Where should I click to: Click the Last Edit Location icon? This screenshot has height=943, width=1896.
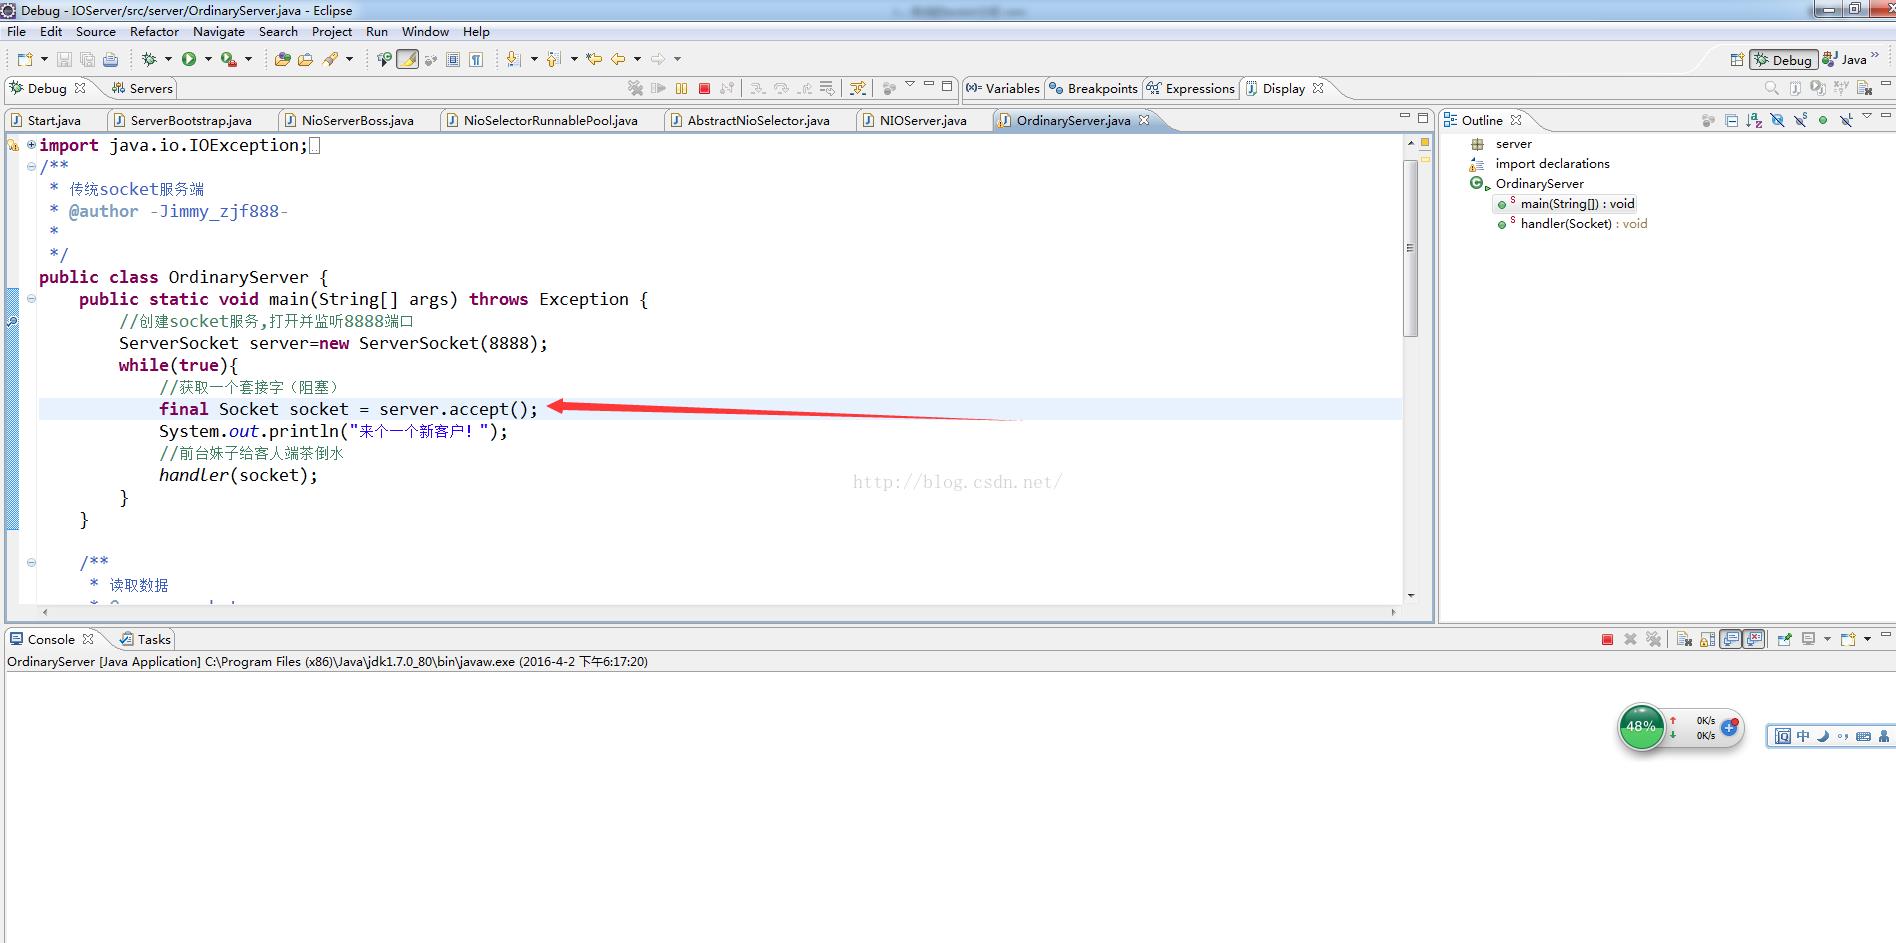click(x=594, y=59)
